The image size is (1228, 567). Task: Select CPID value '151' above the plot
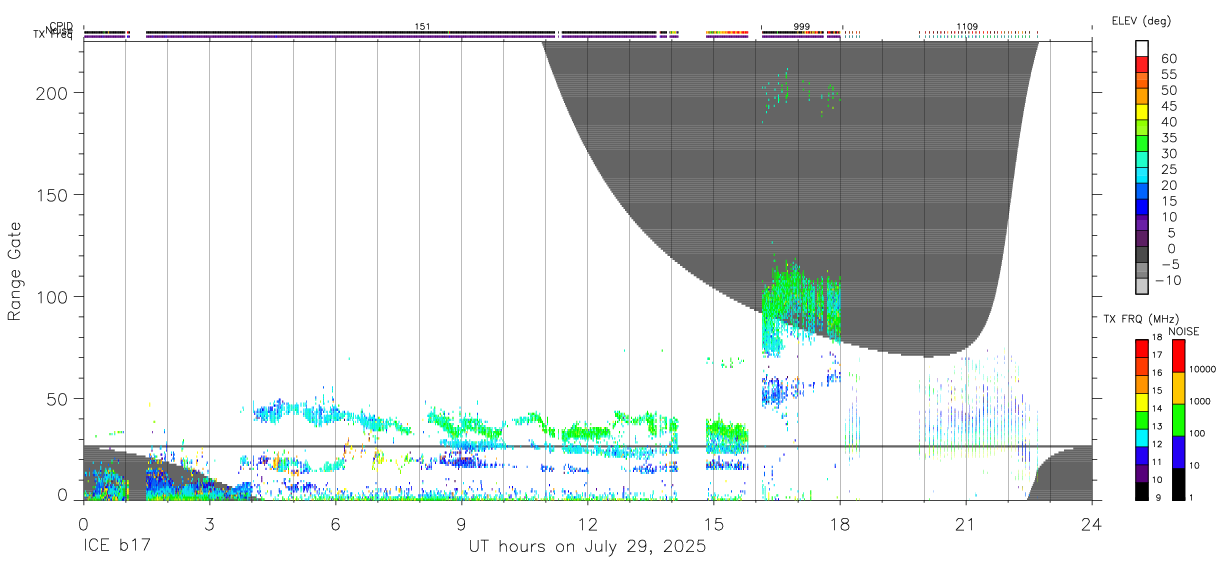(422, 26)
